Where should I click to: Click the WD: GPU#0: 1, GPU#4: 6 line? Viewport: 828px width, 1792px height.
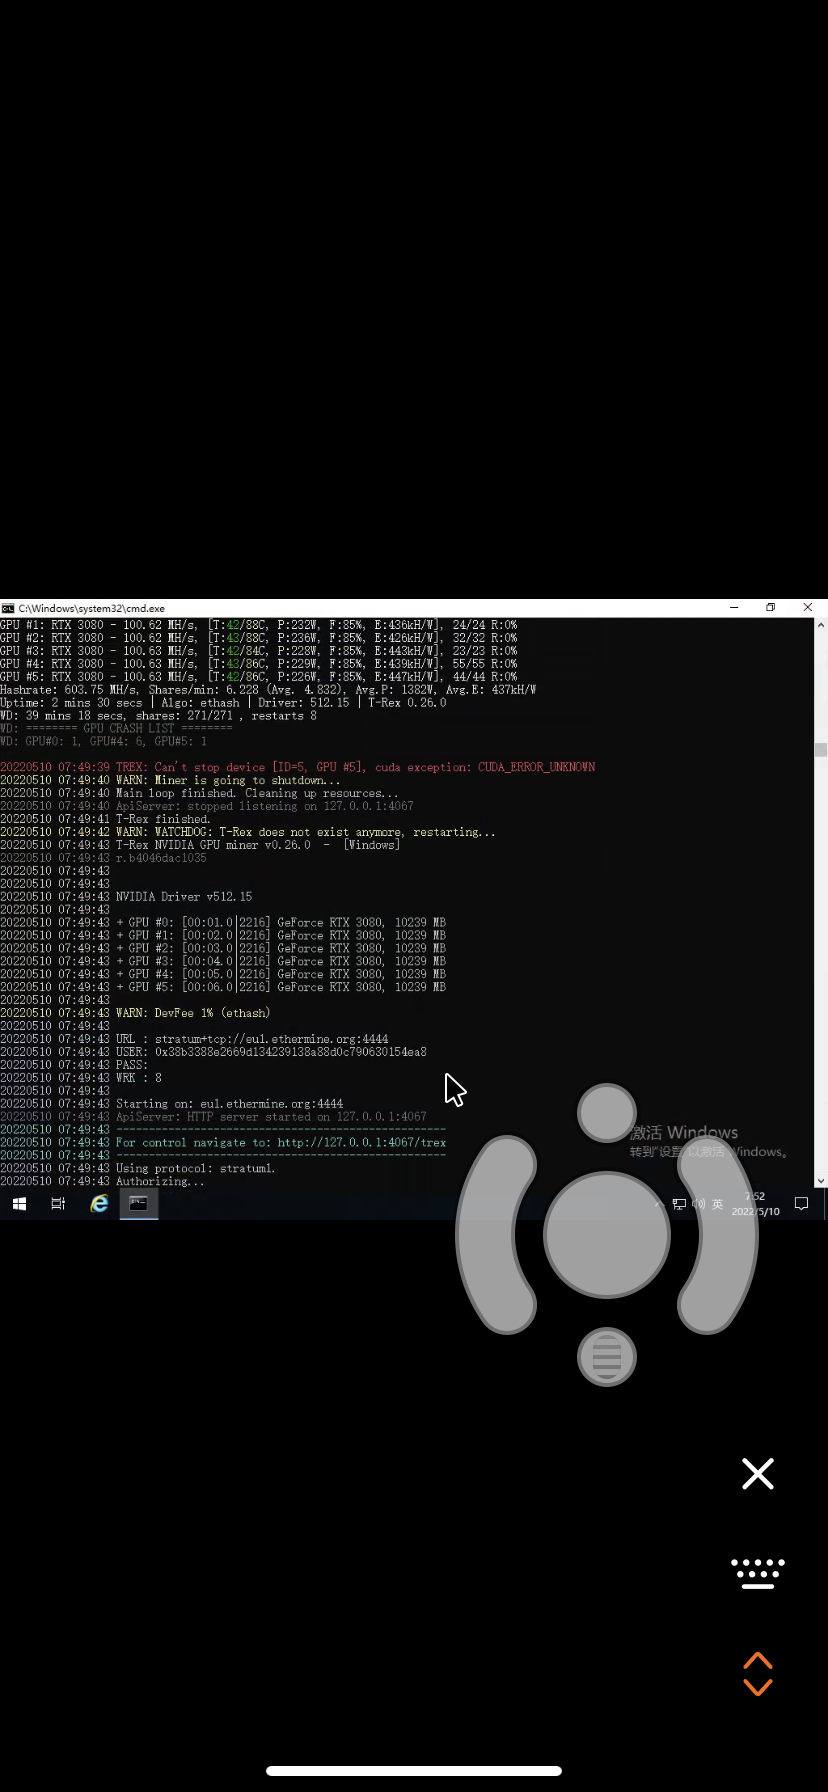tap(103, 741)
